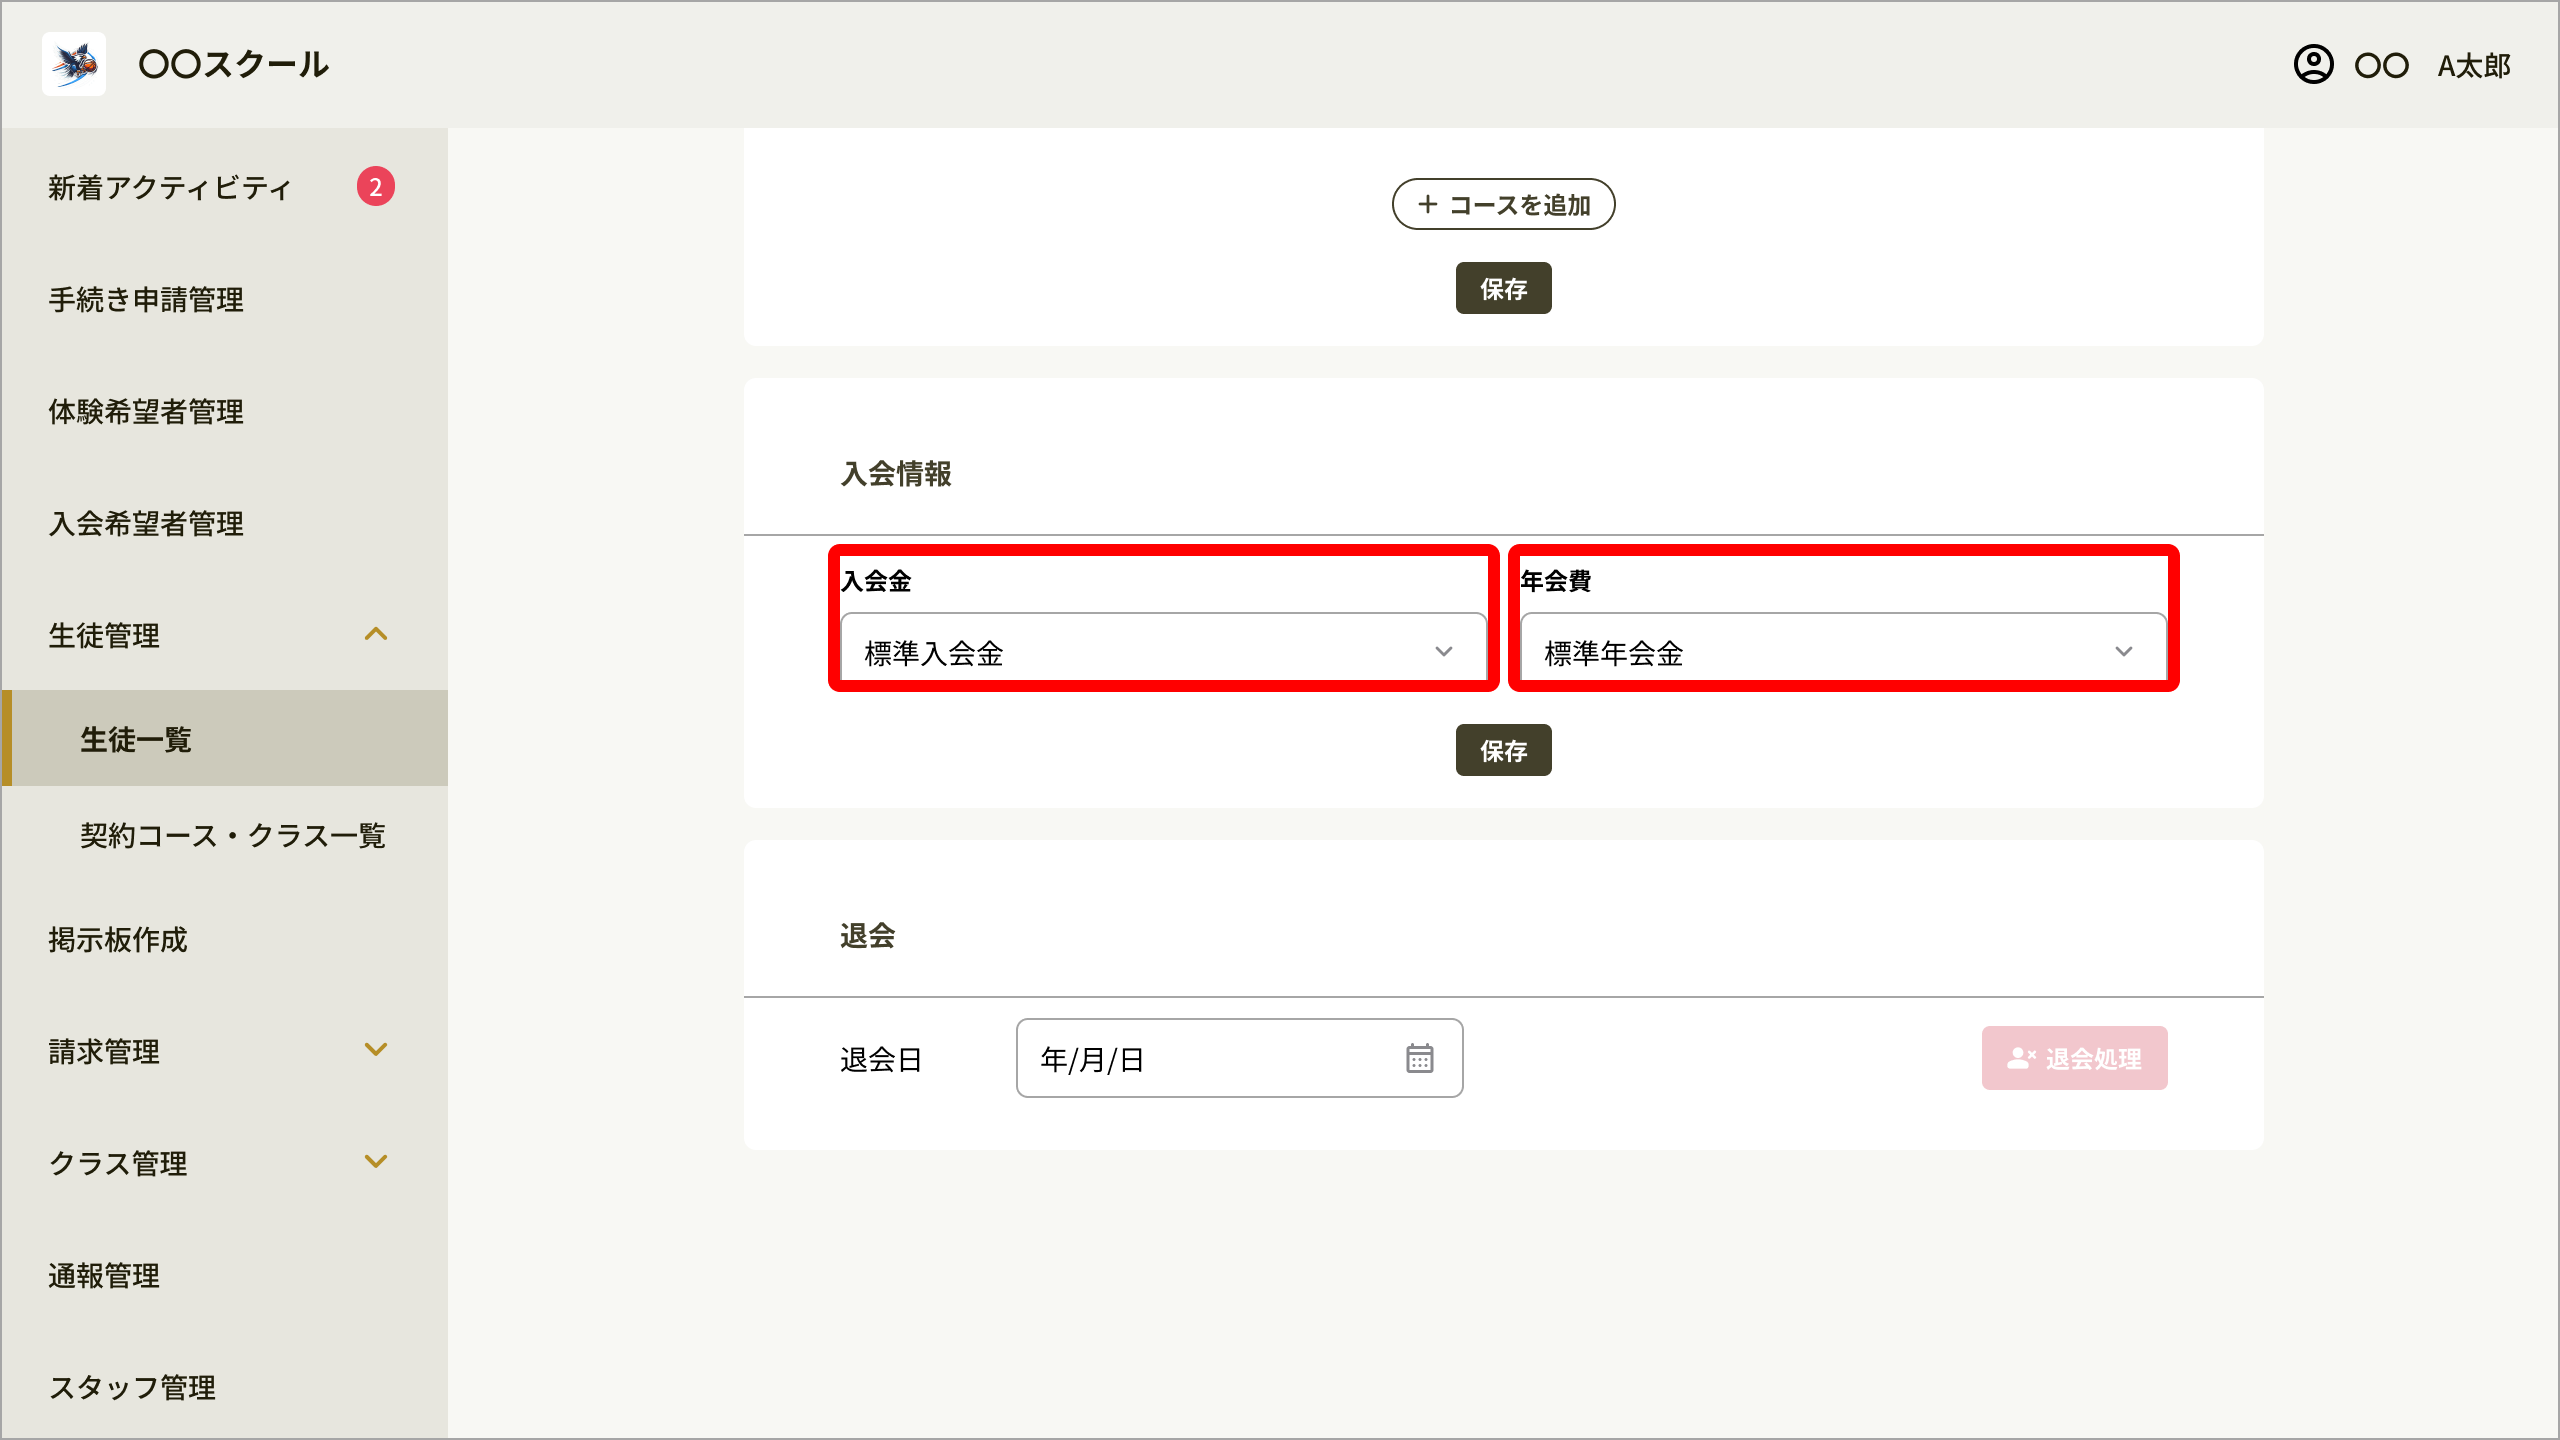Click the 退会処理 button
This screenshot has height=1440, width=2560.
point(2074,1058)
